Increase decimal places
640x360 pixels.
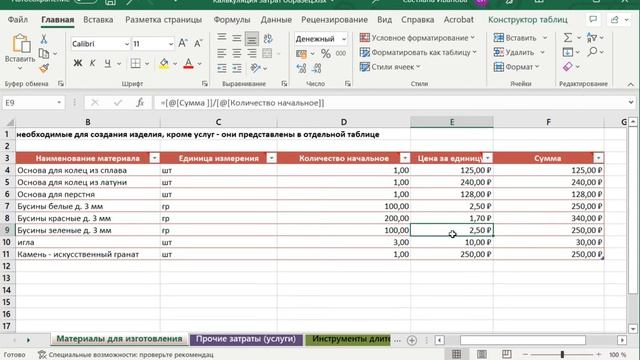301,68
